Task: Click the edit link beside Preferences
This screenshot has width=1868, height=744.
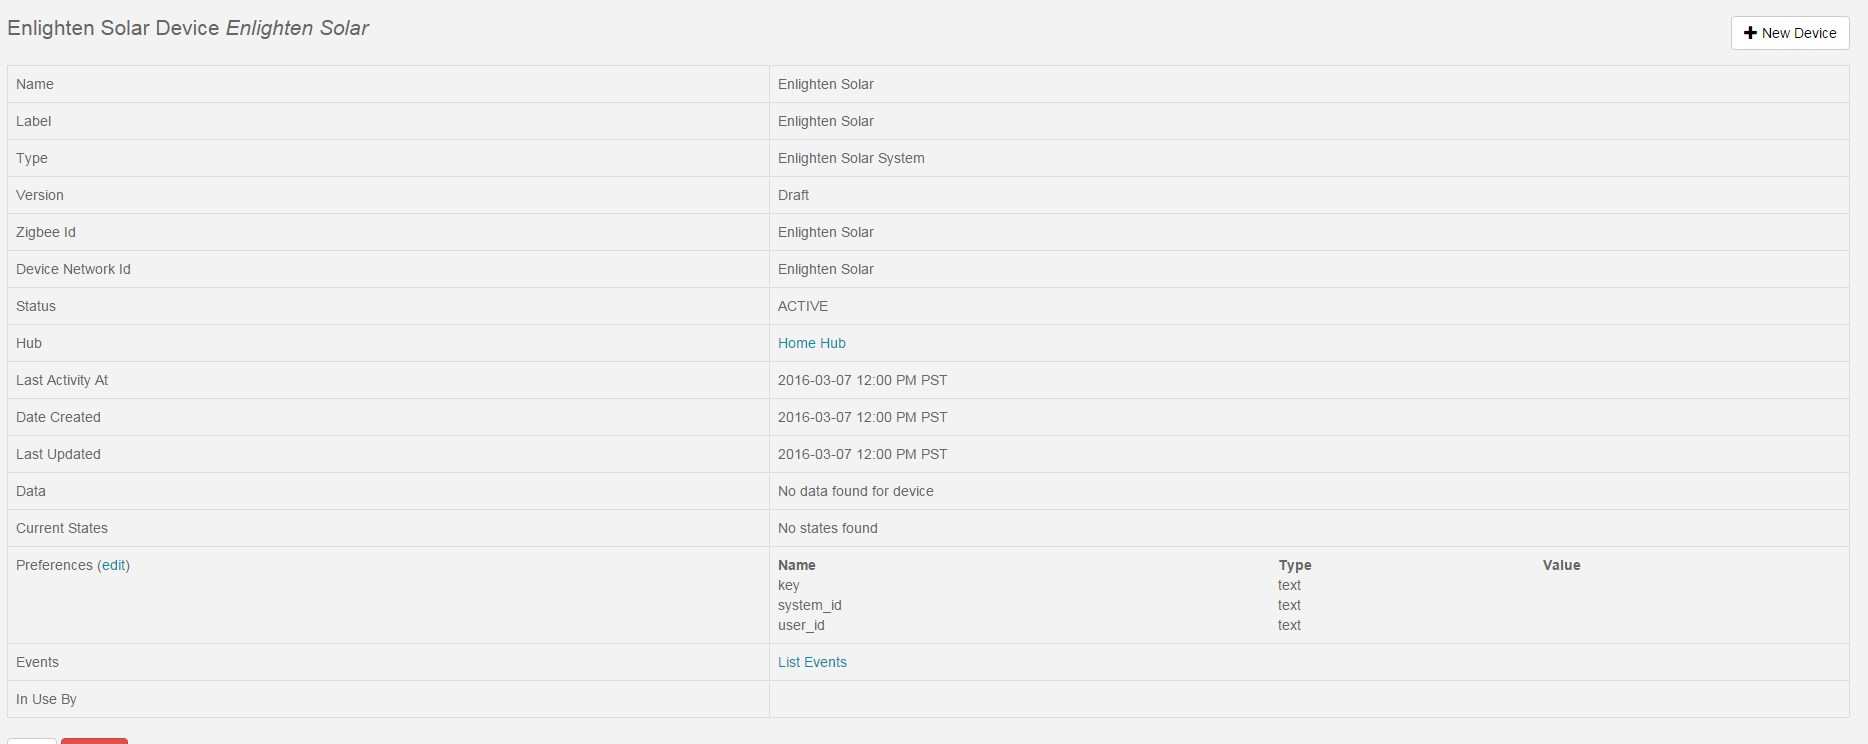Action: click(114, 565)
